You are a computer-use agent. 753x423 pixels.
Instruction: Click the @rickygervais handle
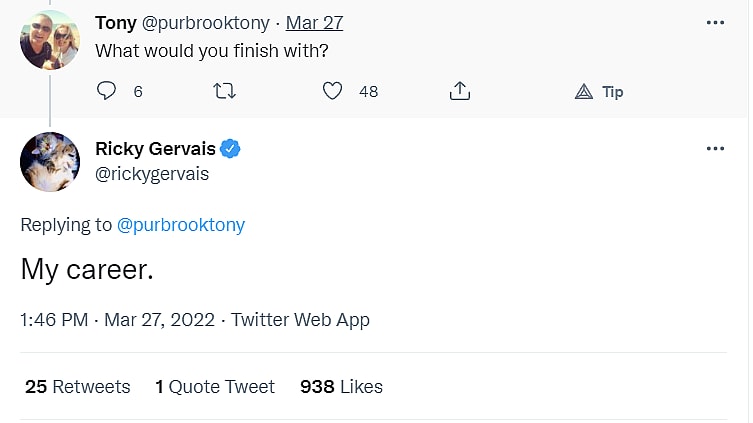click(x=151, y=174)
